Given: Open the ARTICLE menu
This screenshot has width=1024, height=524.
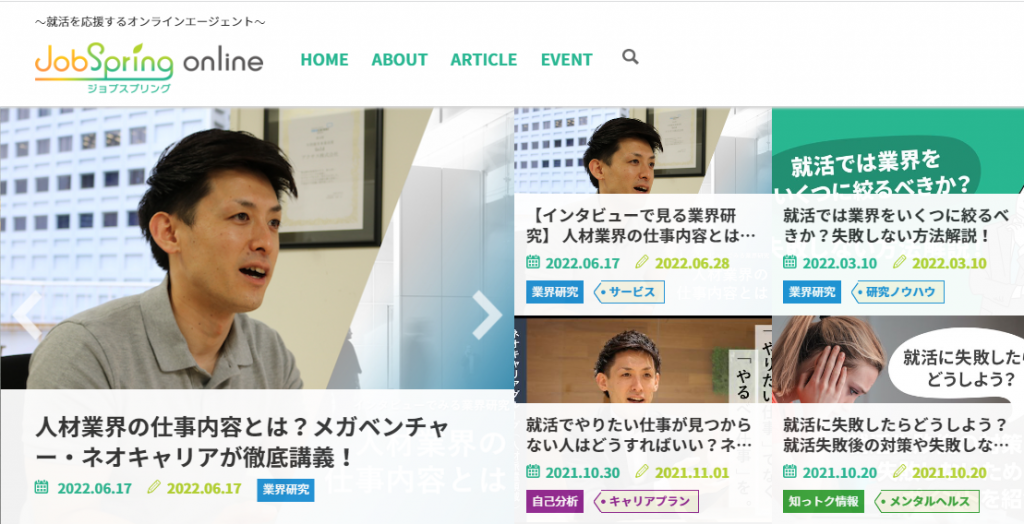Looking at the screenshot, I should (484, 59).
